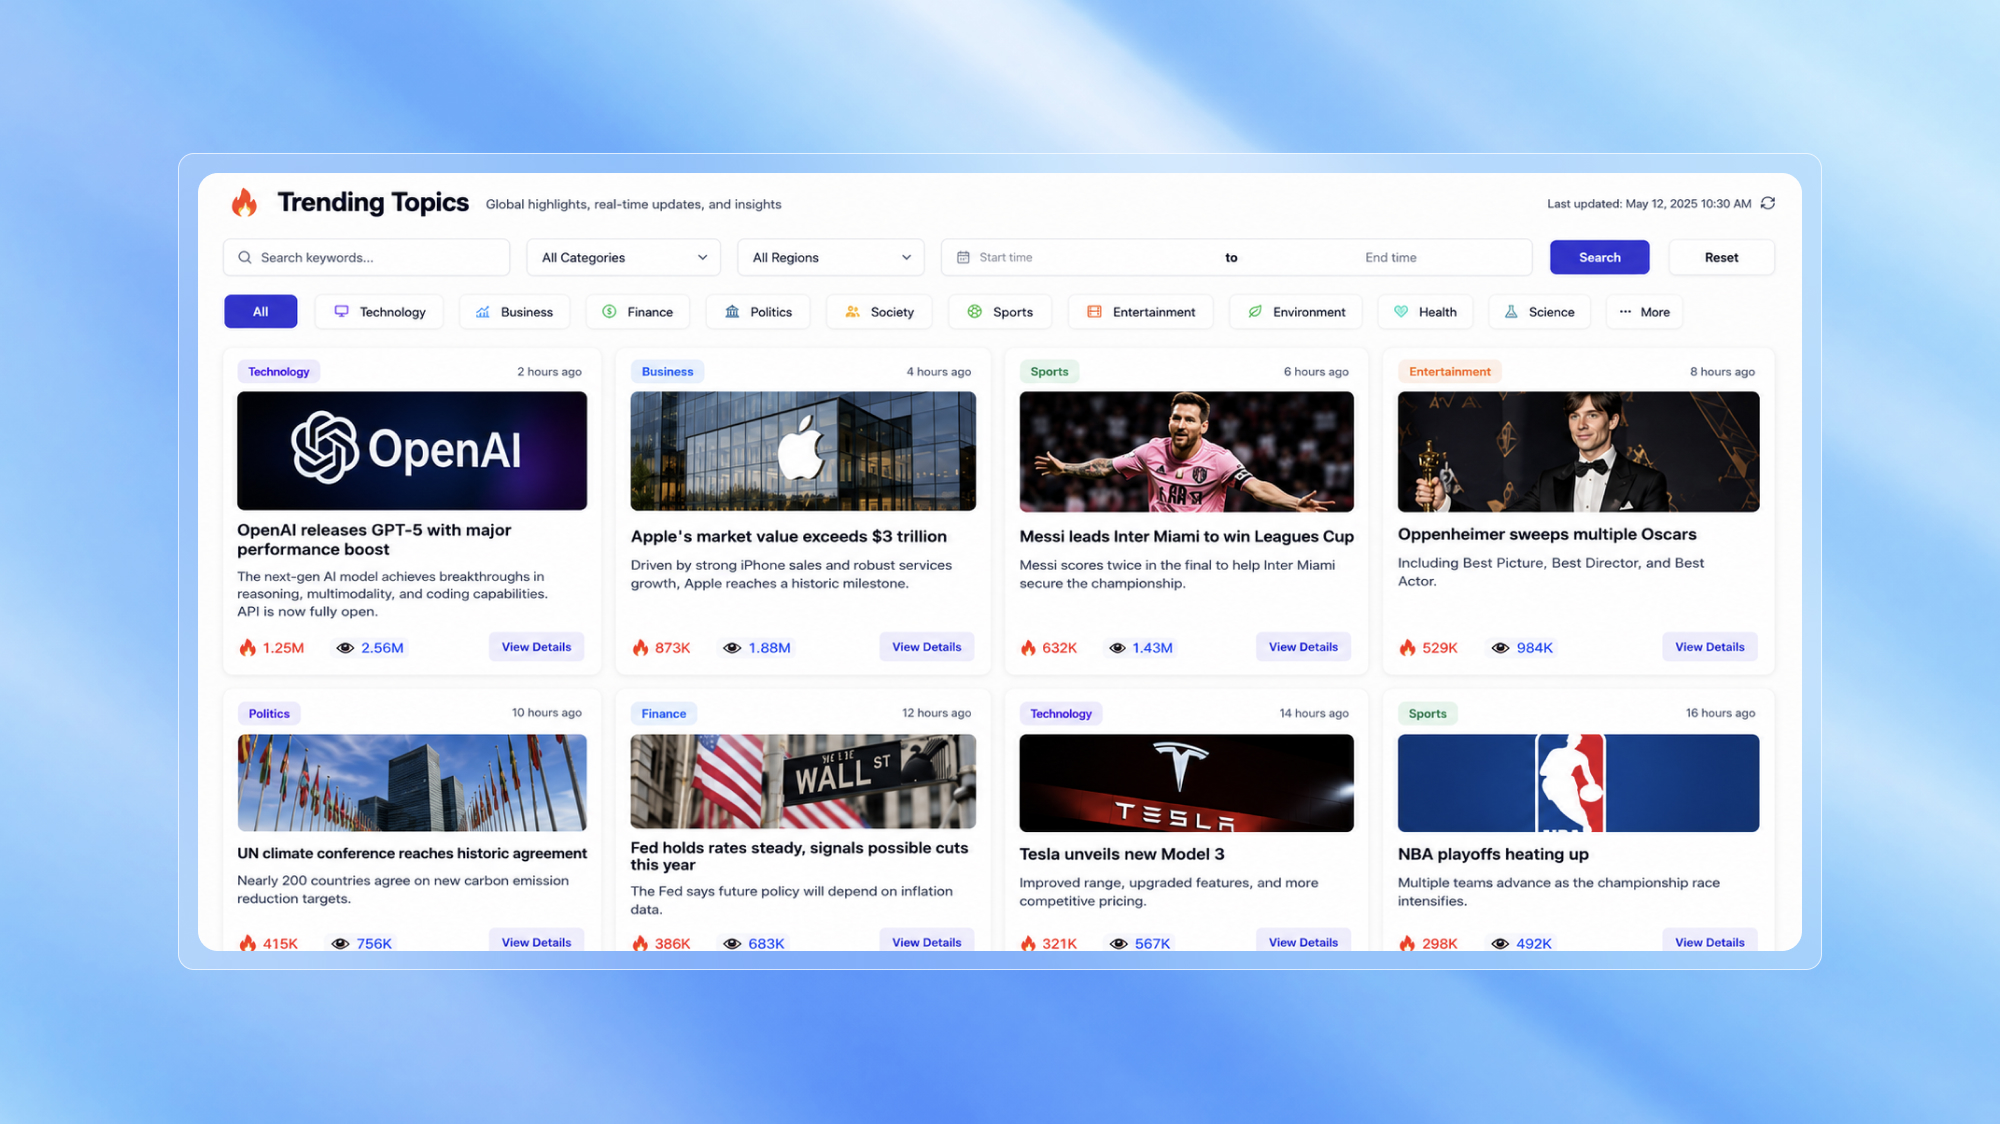Click the magnifier icon in the keyword search box
This screenshot has width=2000, height=1124.
tap(245, 257)
